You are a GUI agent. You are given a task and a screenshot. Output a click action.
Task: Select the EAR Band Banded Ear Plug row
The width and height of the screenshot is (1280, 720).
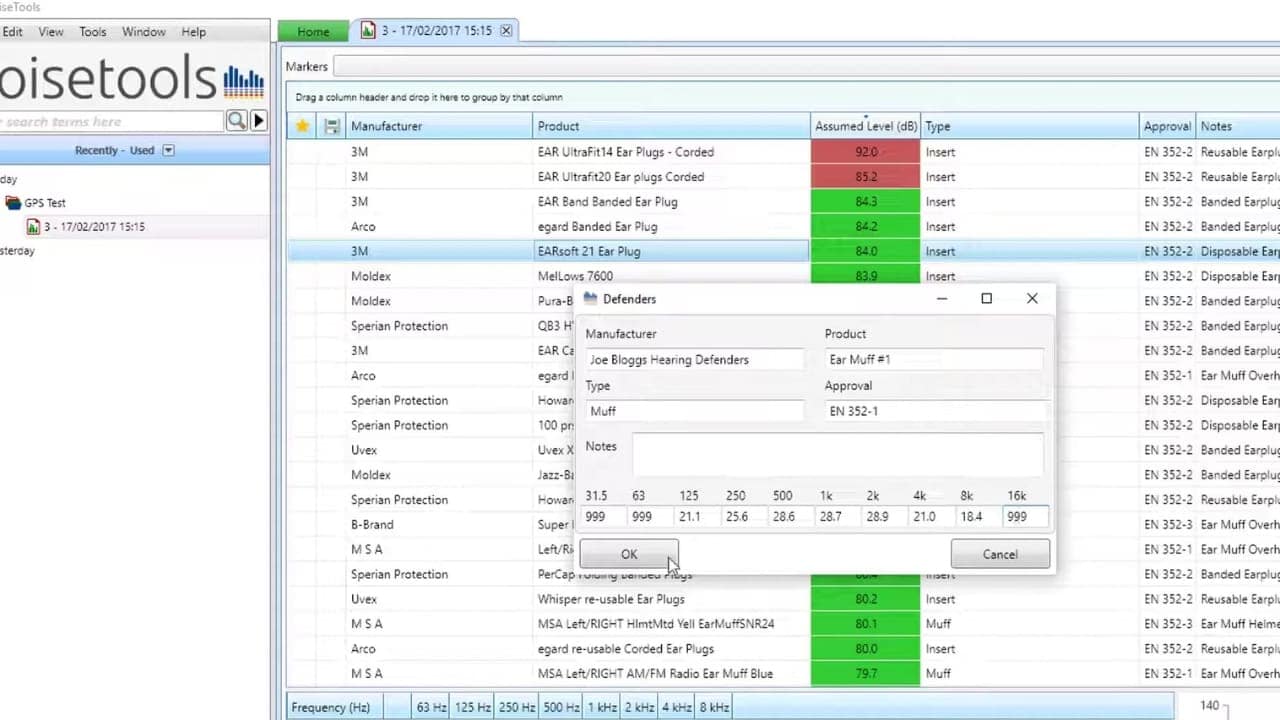point(783,202)
